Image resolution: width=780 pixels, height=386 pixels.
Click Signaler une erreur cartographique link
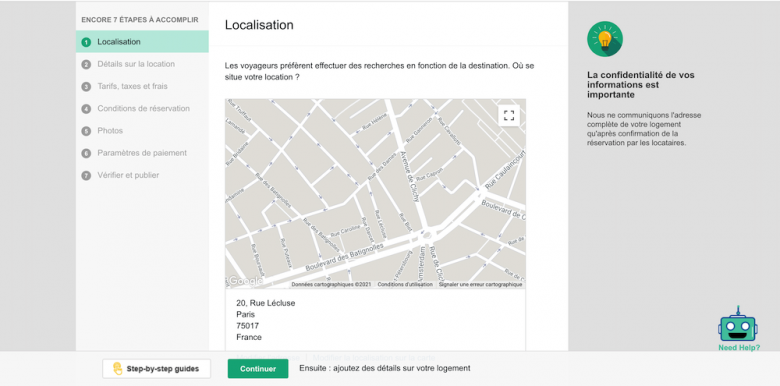click(481, 285)
